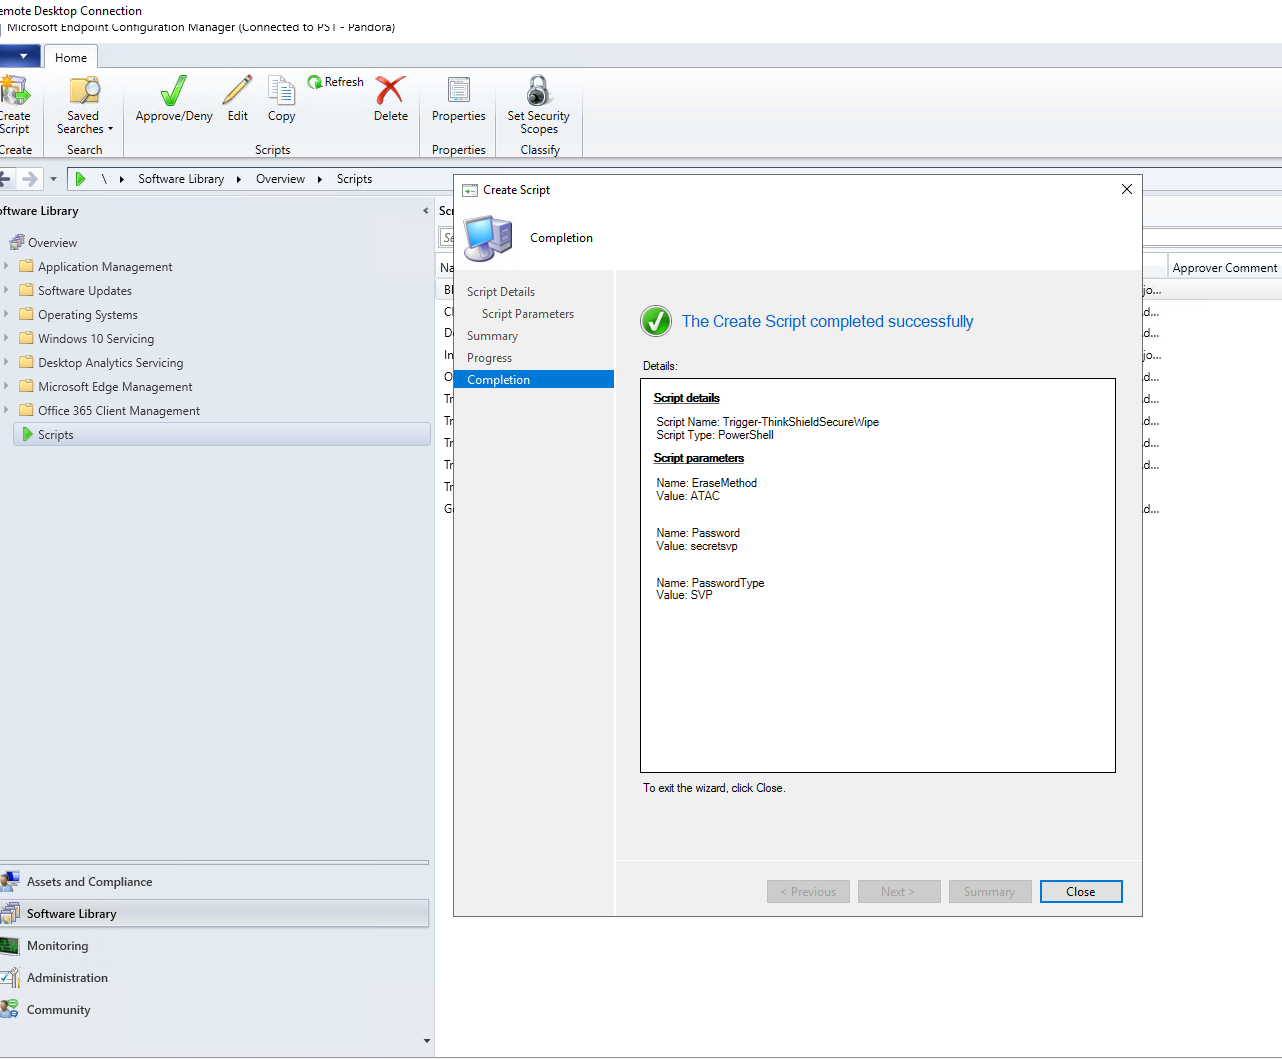Select Script Parameters wizard step
The height and width of the screenshot is (1059, 1282).
[x=528, y=314]
